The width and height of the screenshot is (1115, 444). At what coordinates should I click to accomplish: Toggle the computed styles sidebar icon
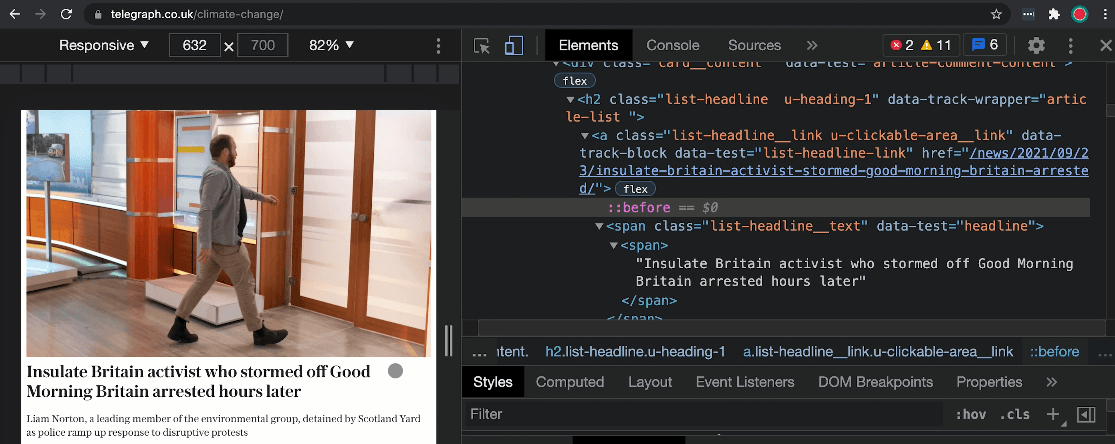pyautogui.click(x=1085, y=414)
